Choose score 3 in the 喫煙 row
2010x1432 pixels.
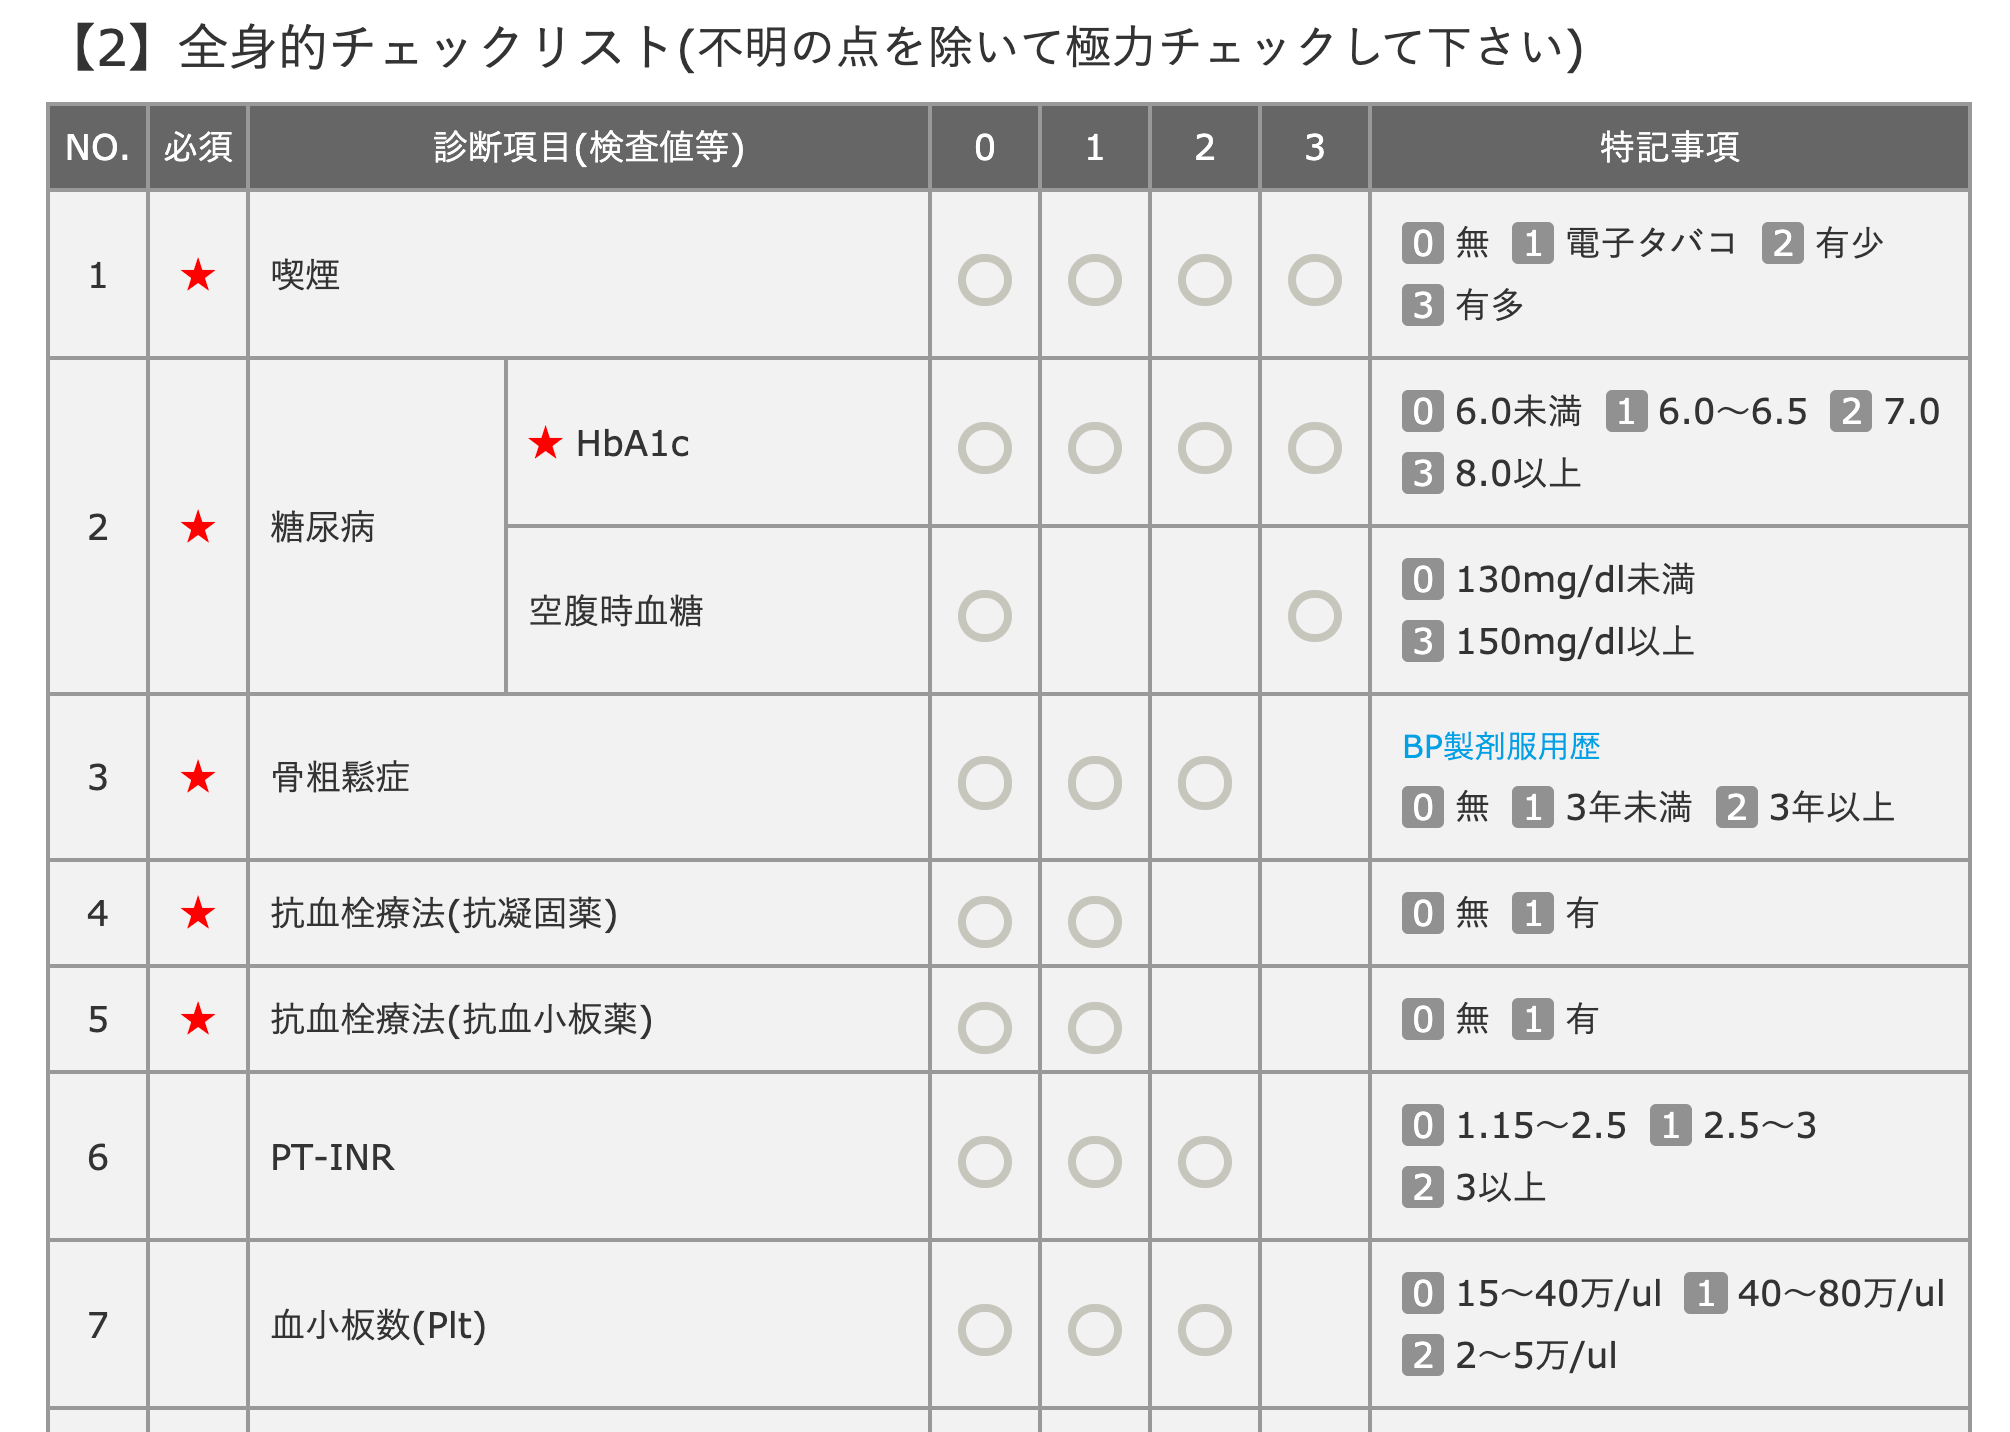(x=1314, y=280)
